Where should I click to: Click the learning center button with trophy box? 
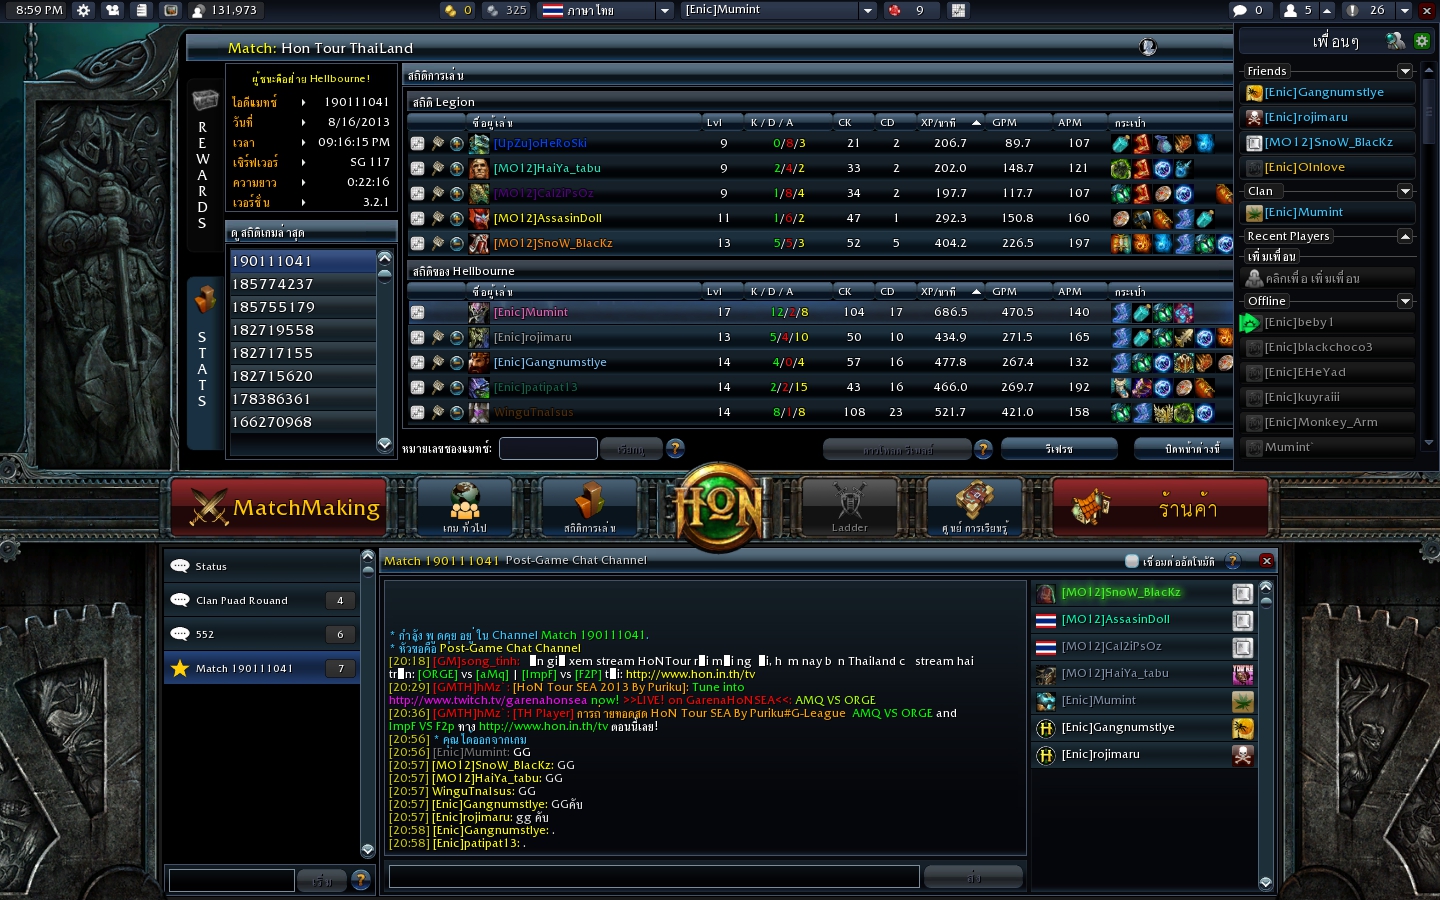(975, 507)
